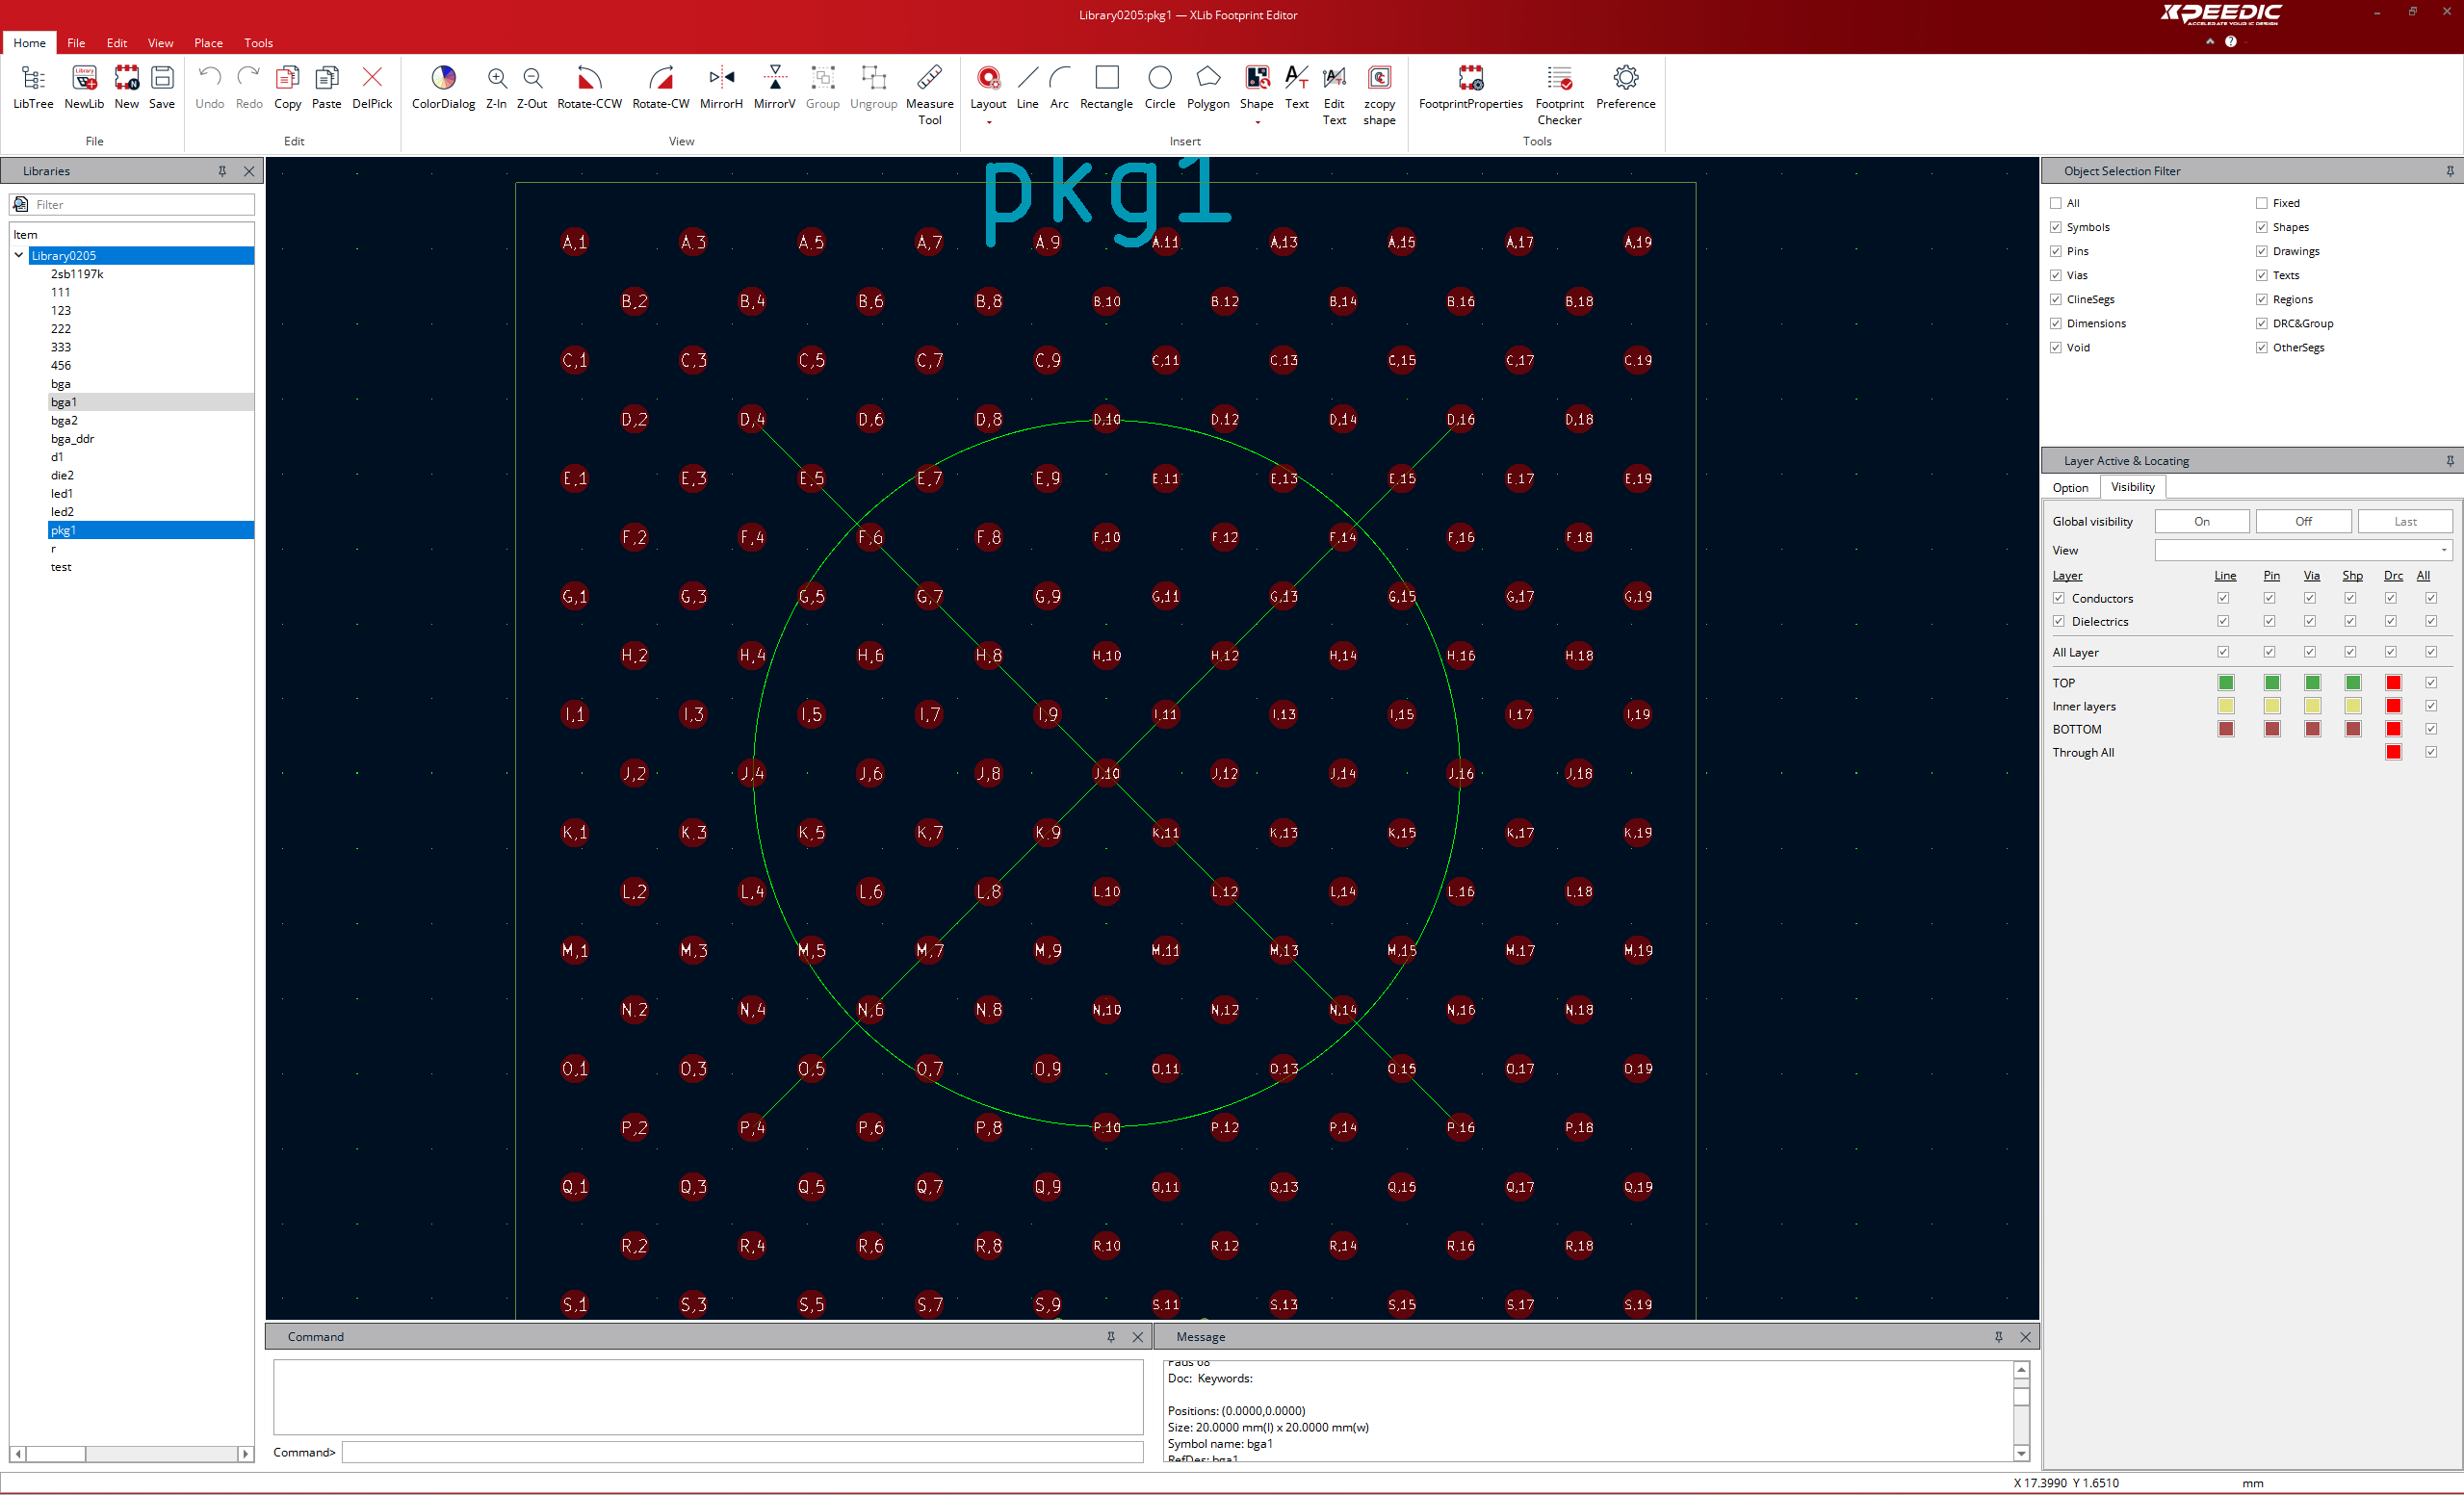Click the Inner layers Pin color swatch

coord(2272,706)
